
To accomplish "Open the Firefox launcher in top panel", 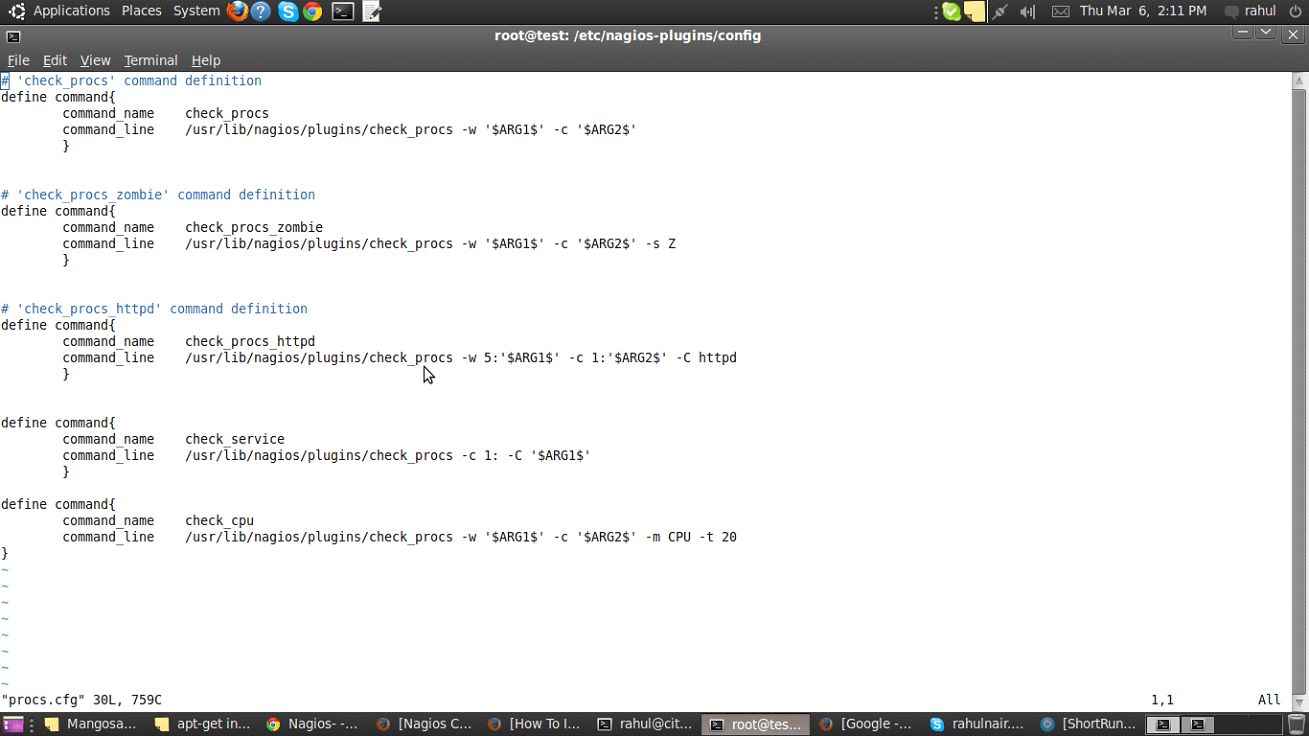I will point(237,11).
